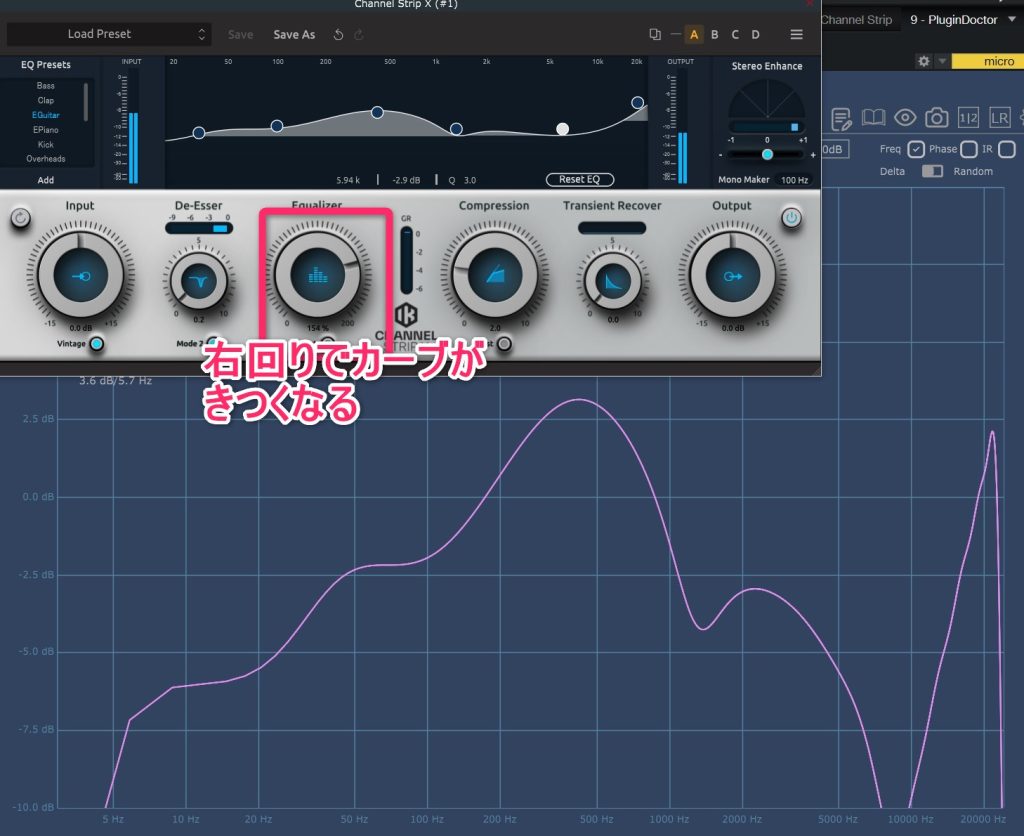Uncheck the Freq checkbox
1024x836 pixels.
(916, 150)
